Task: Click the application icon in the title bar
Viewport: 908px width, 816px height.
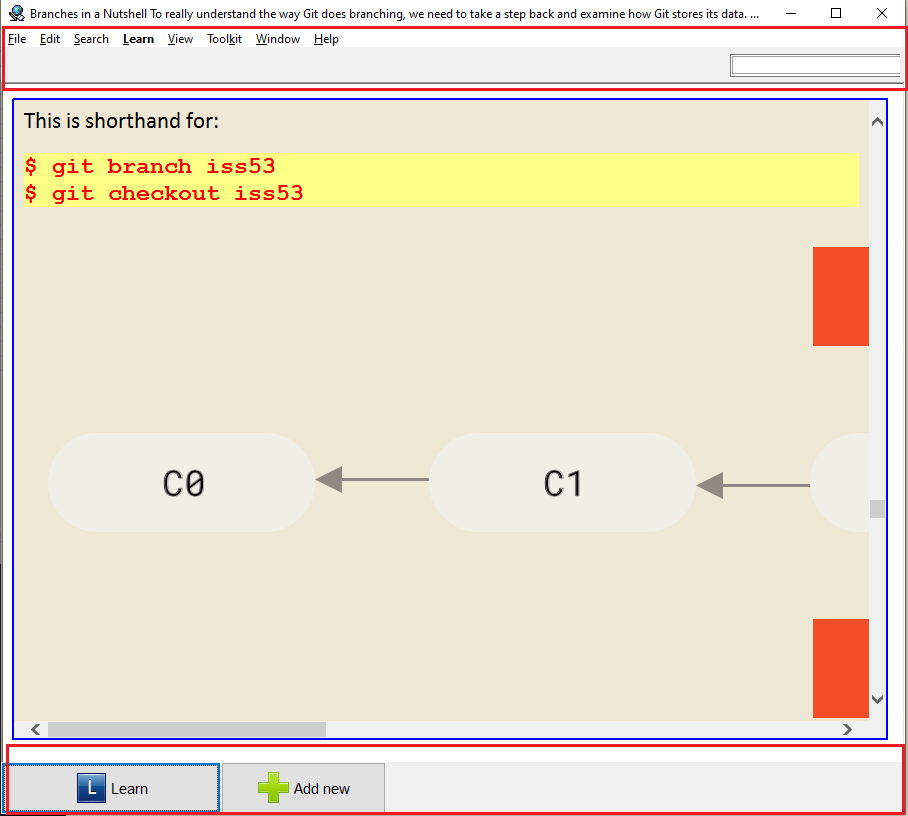Action: pos(16,14)
